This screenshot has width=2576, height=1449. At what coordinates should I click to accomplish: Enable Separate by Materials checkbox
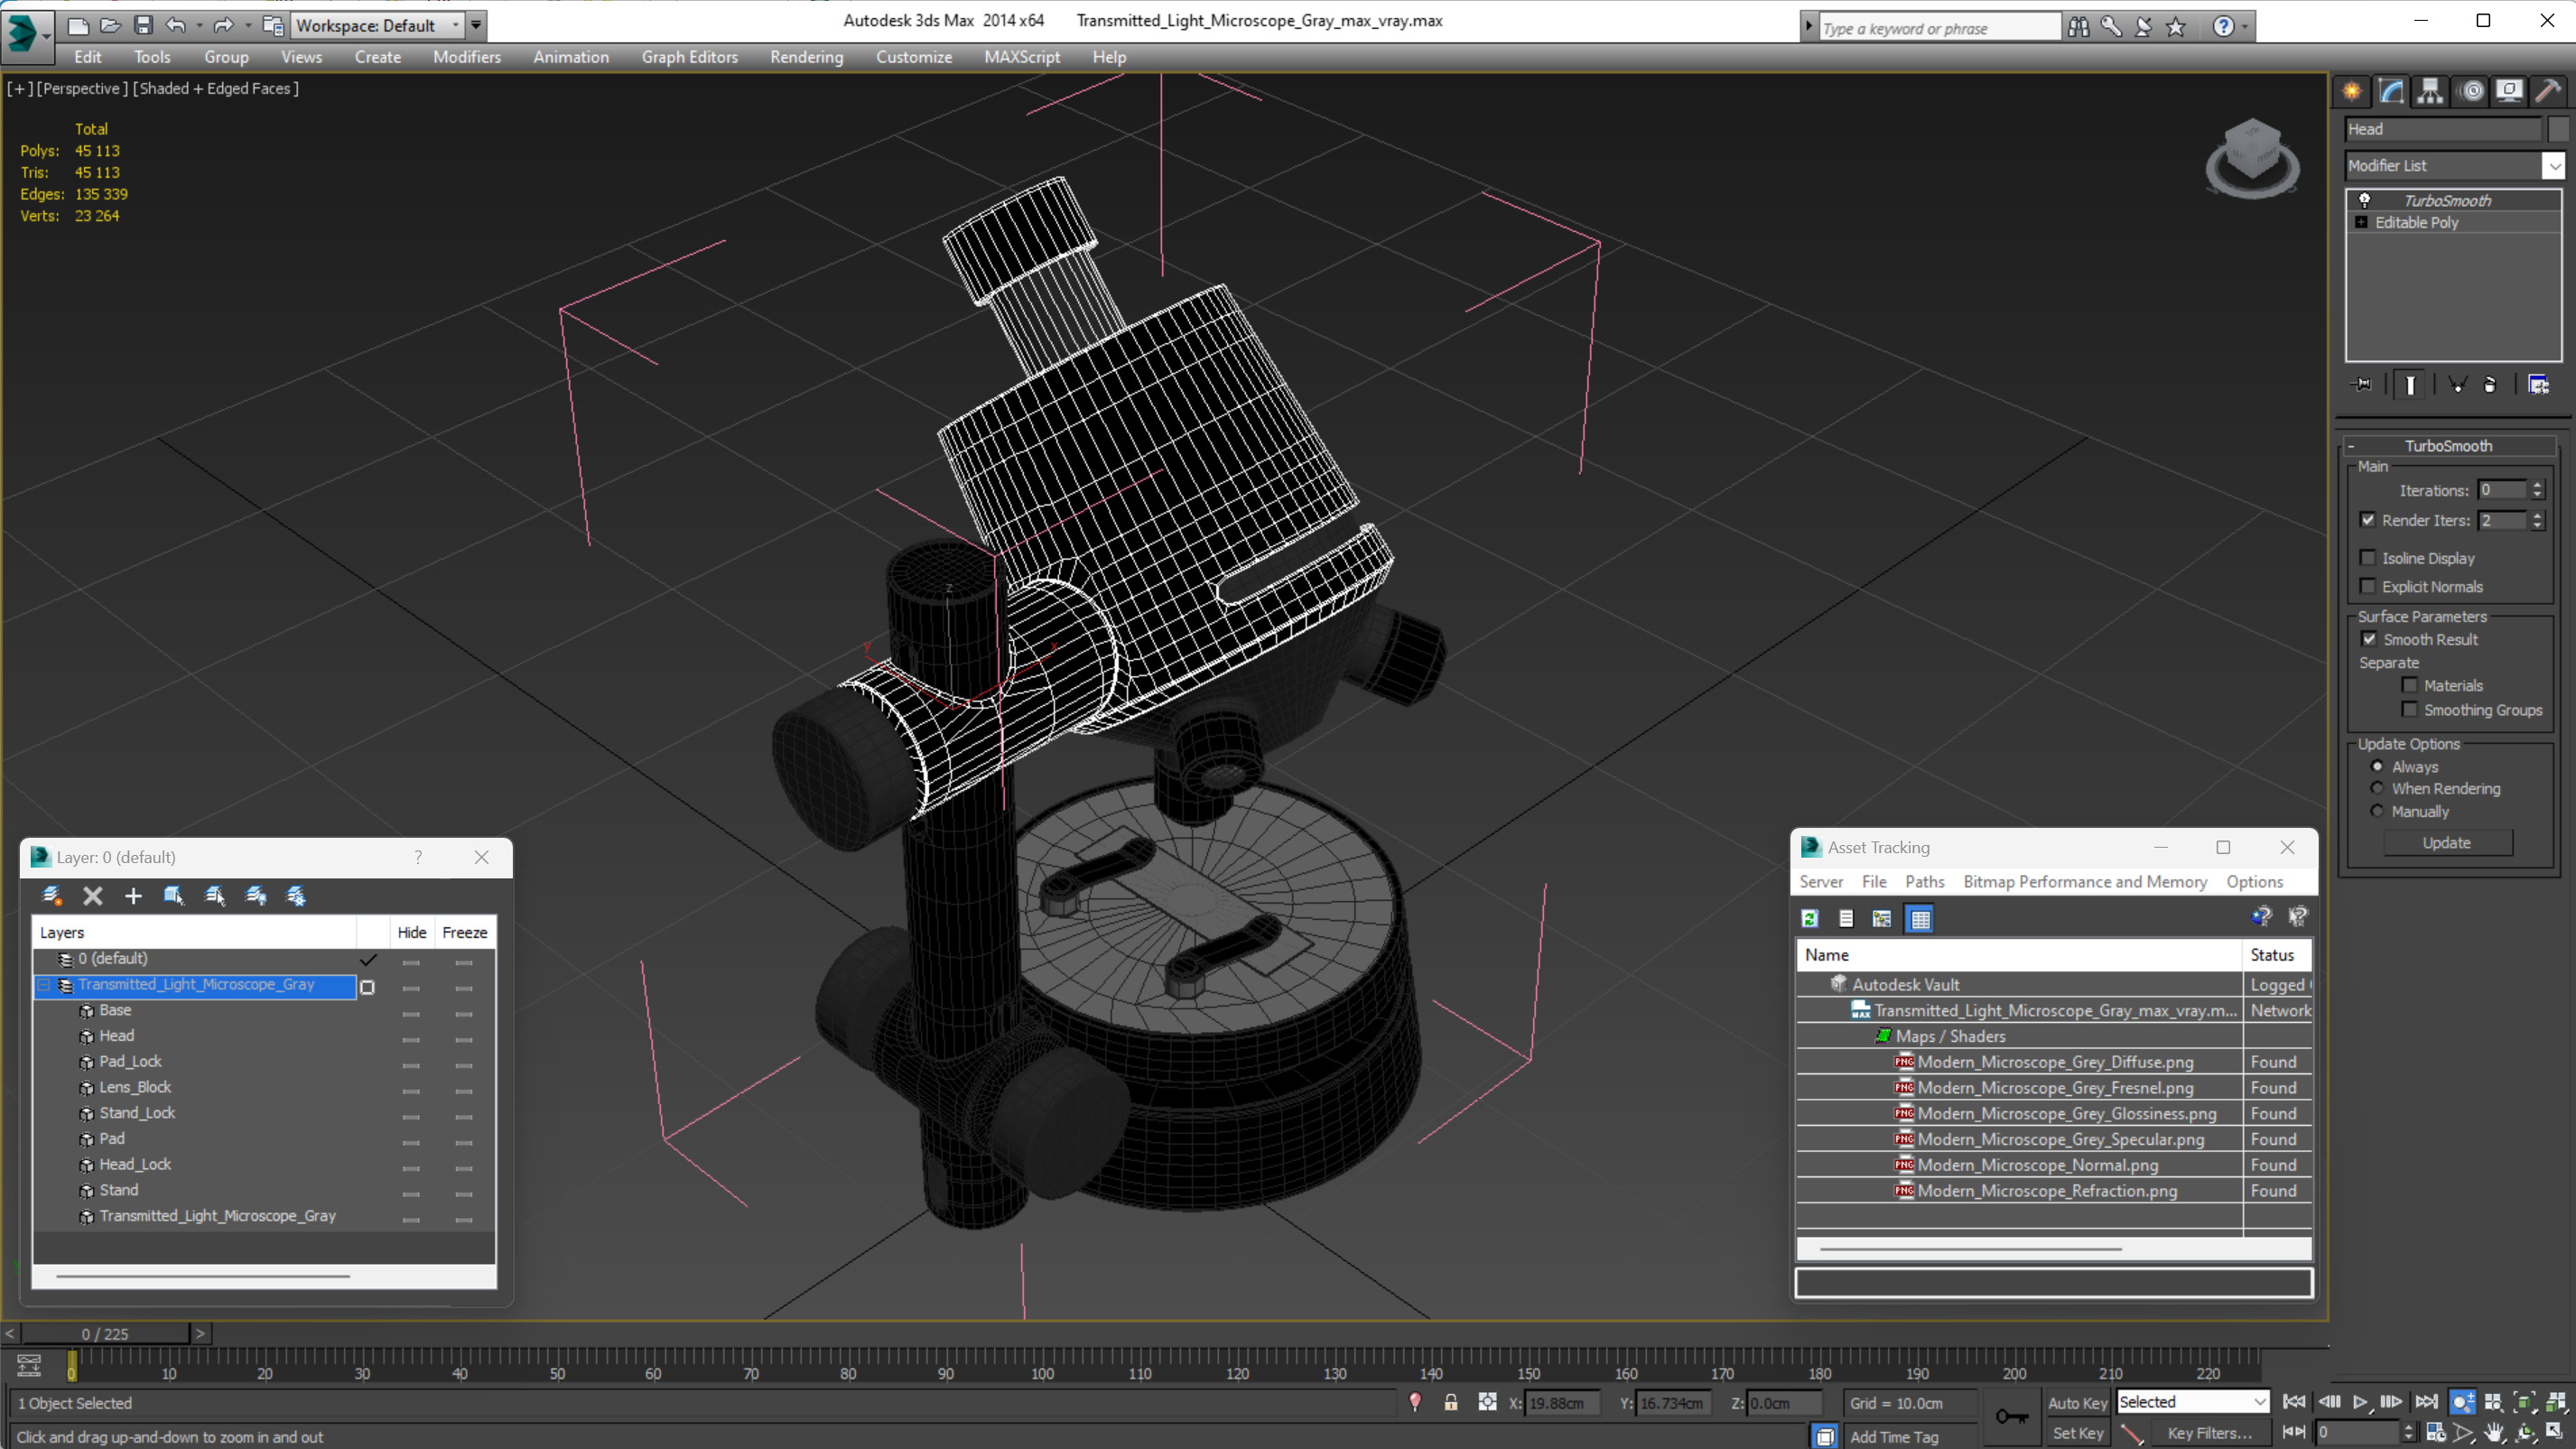coord(2410,685)
